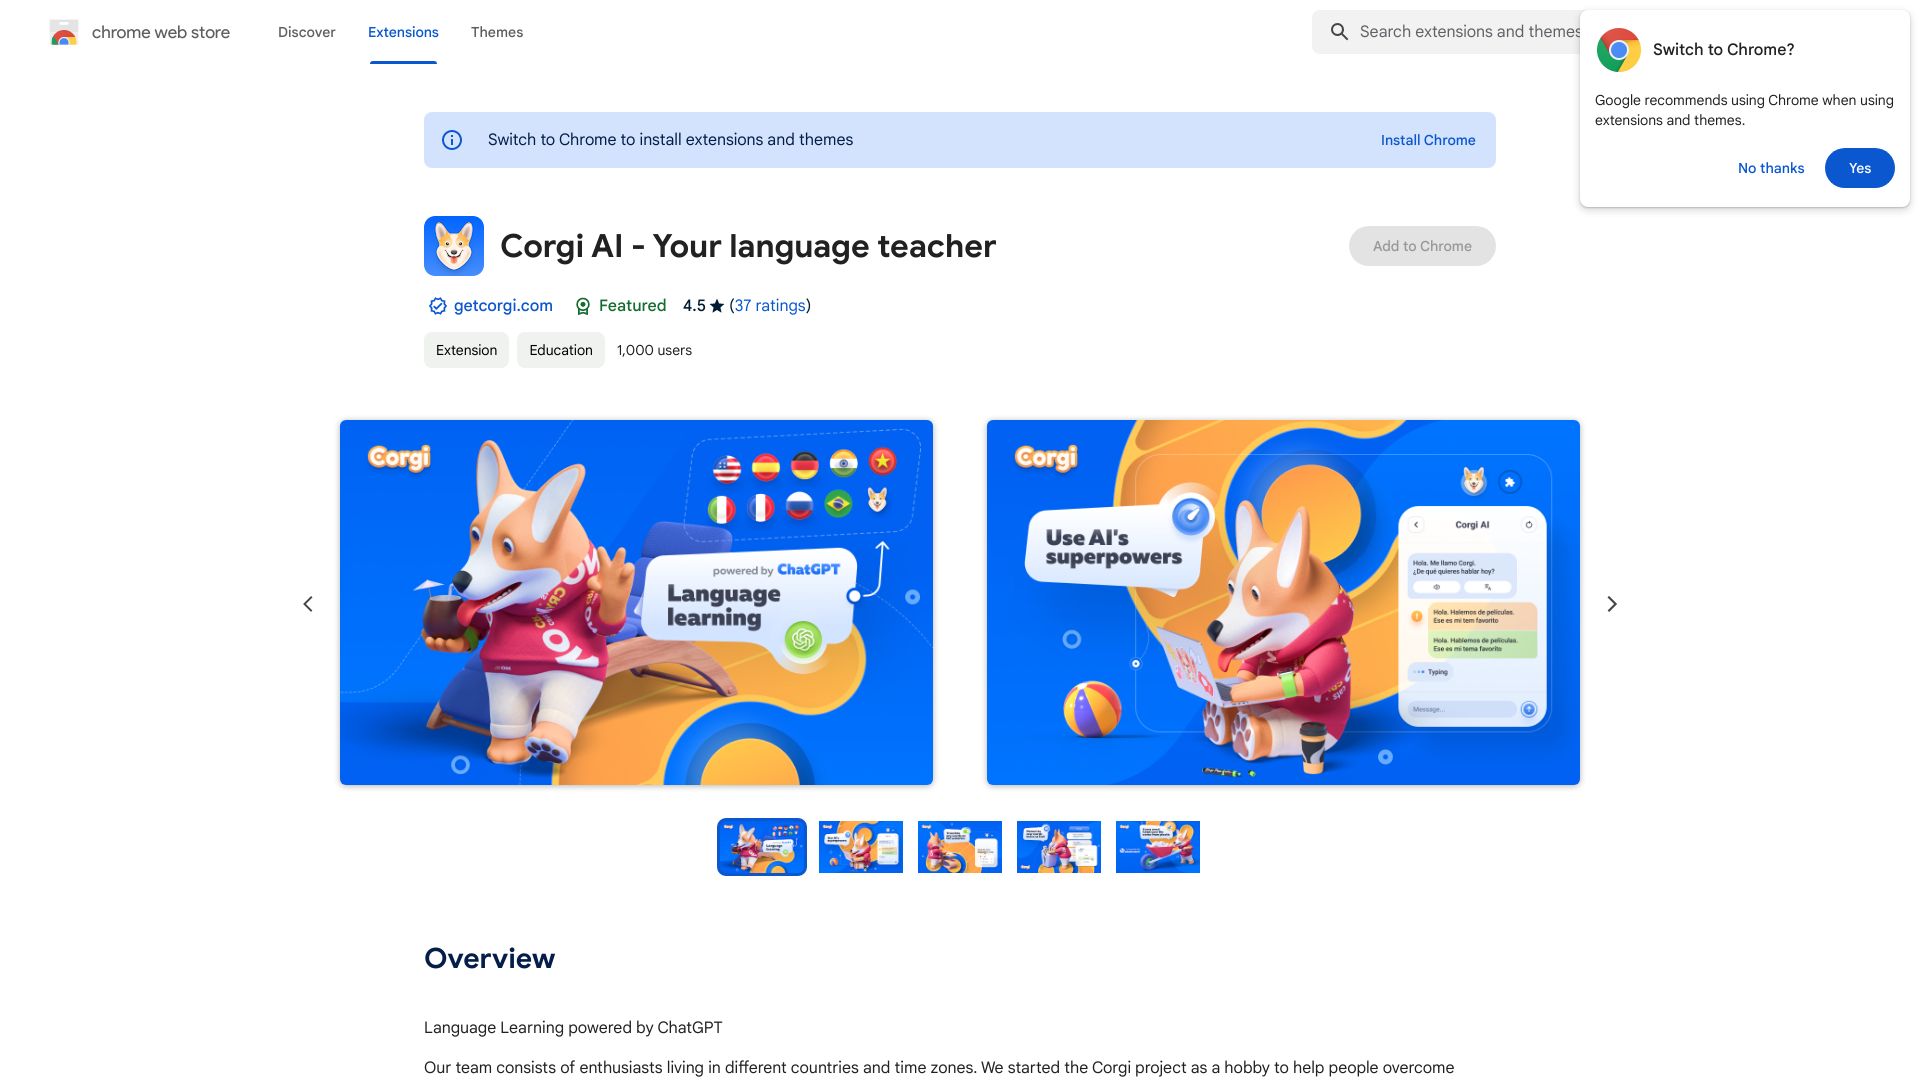Click the Chrome Web Store rainbow logo

coord(63,32)
